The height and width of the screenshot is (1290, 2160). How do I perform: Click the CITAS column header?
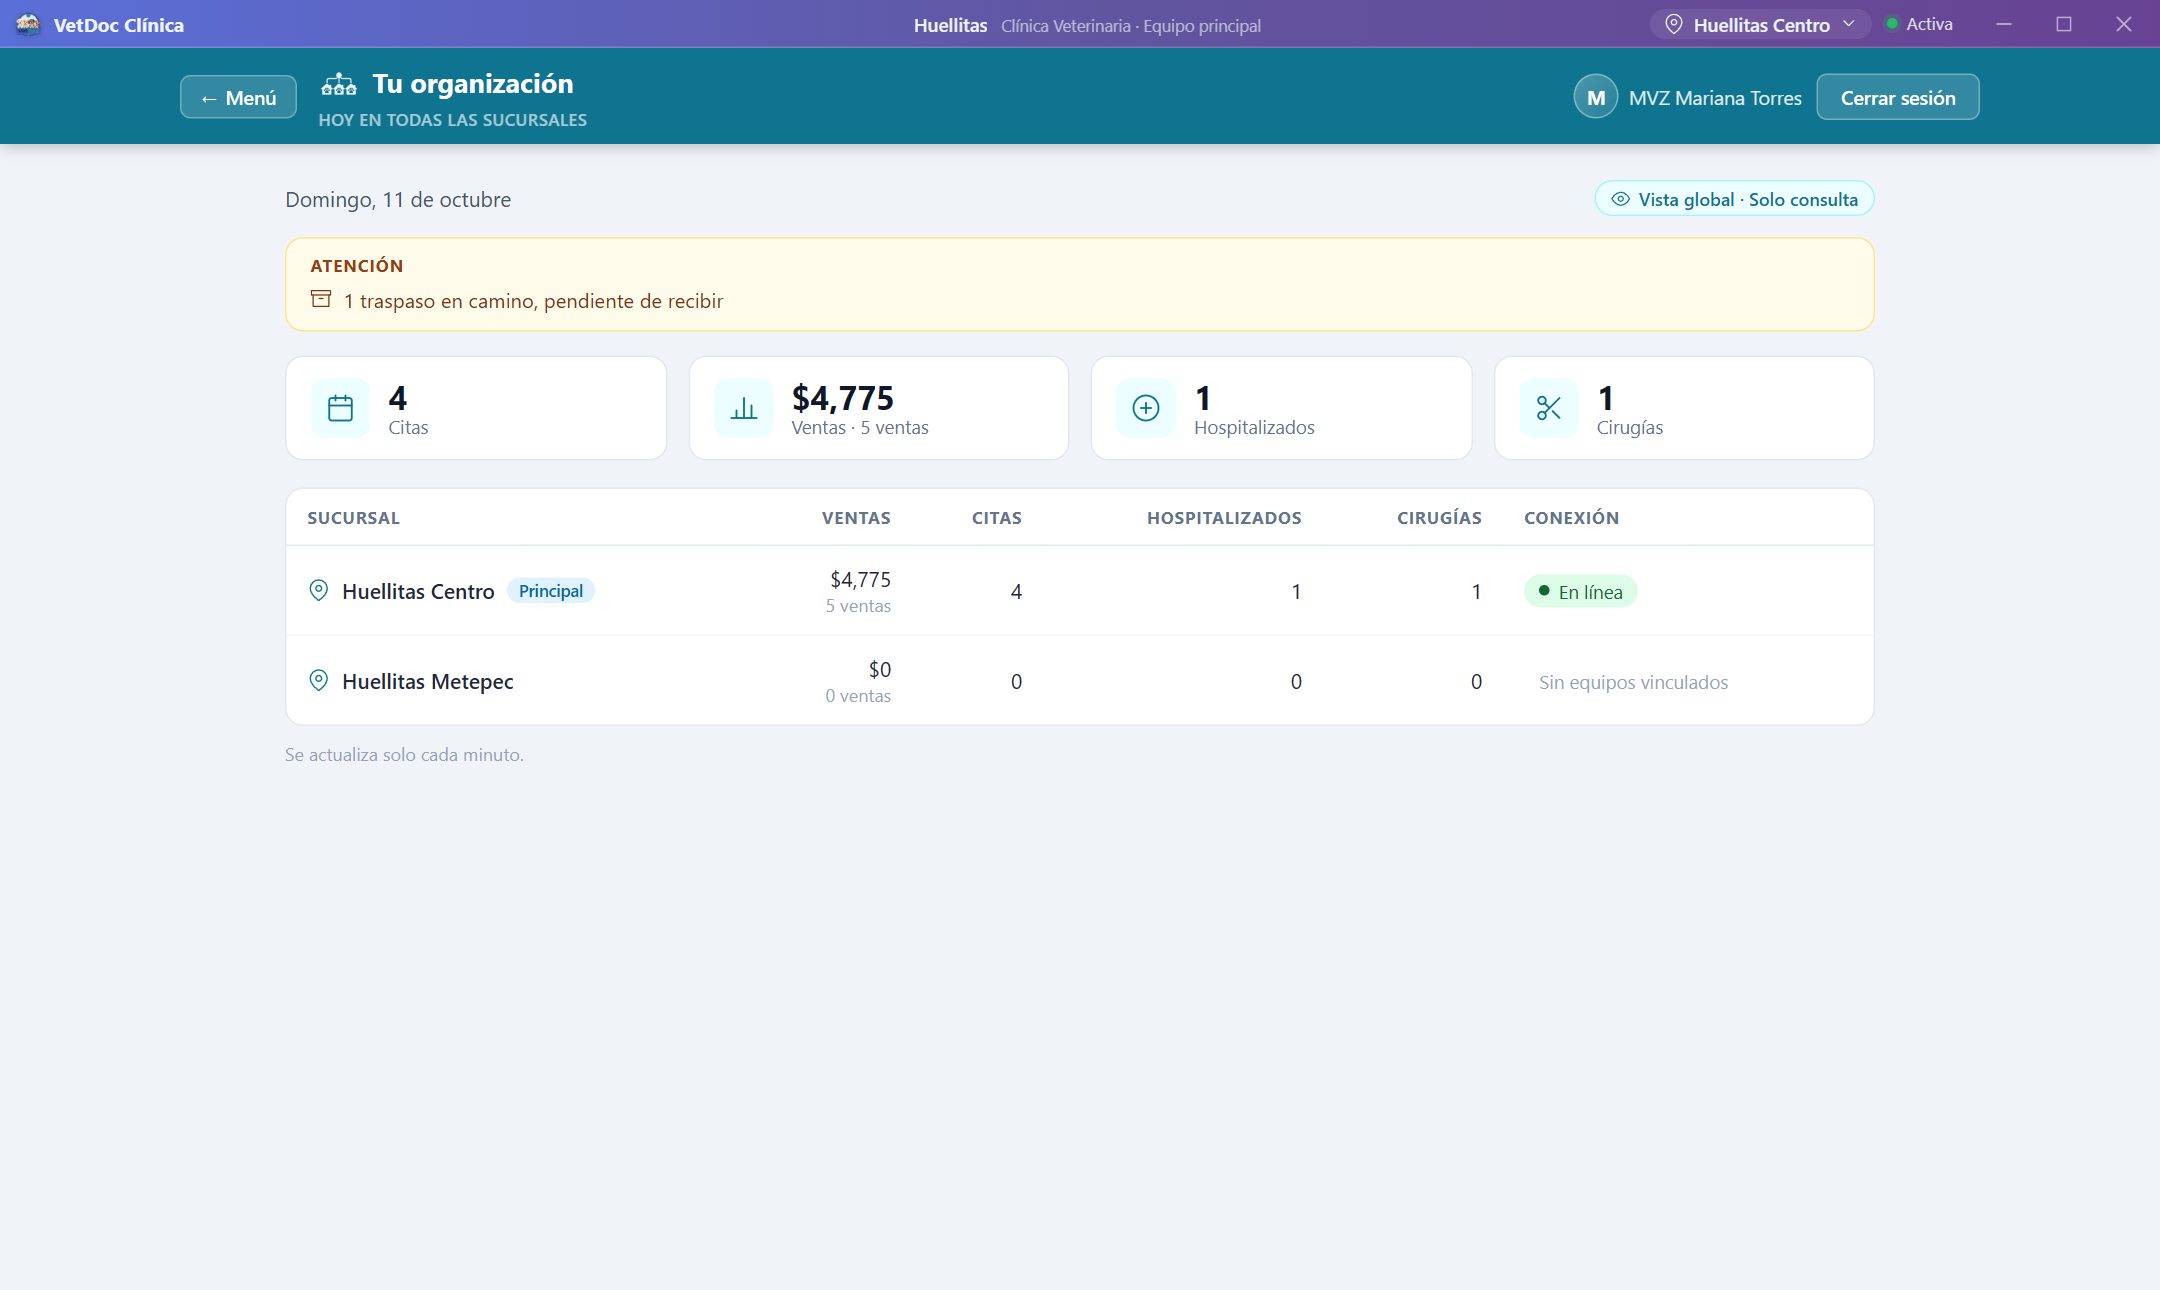997,518
